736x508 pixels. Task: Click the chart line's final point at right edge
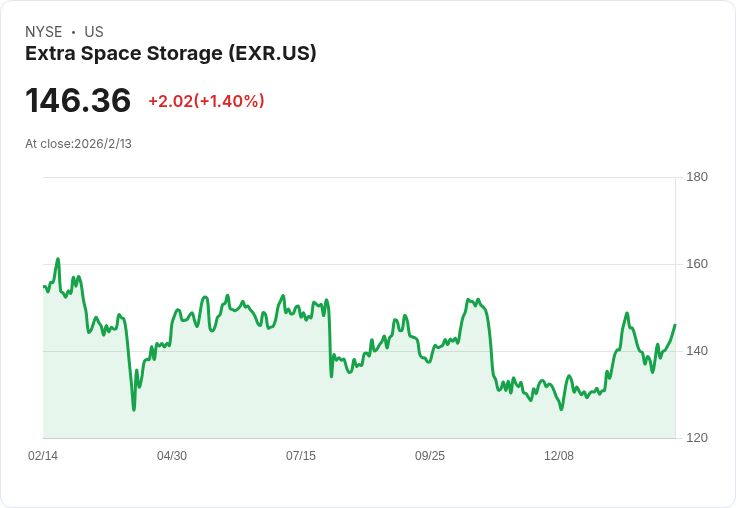pos(675,324)
